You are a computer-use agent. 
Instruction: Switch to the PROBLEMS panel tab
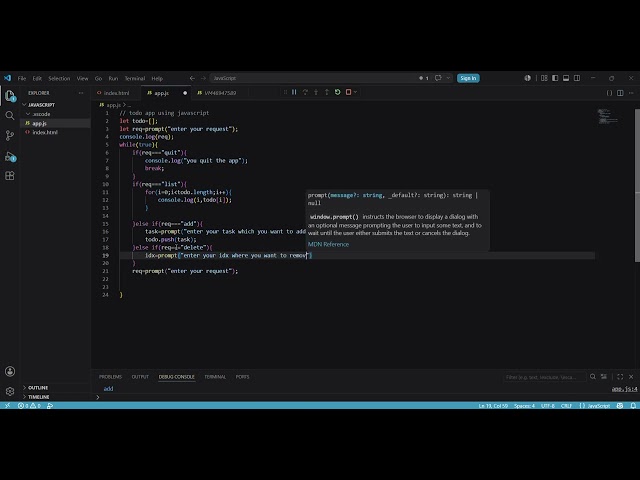[110, 377]
